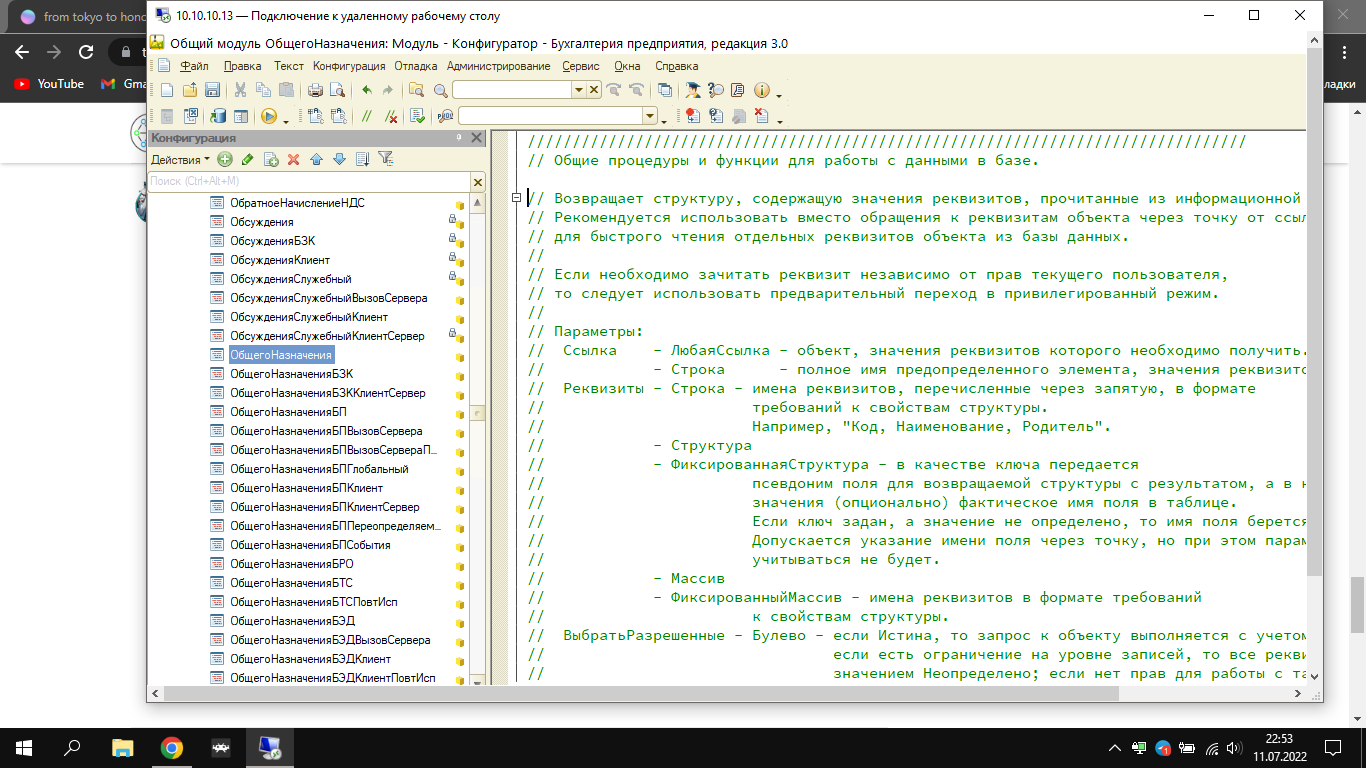Viewport: 1366px width, 768px height.
Task: Click the green pencil Edit icon
Action: pyautogui.click(x=247, y=159)
